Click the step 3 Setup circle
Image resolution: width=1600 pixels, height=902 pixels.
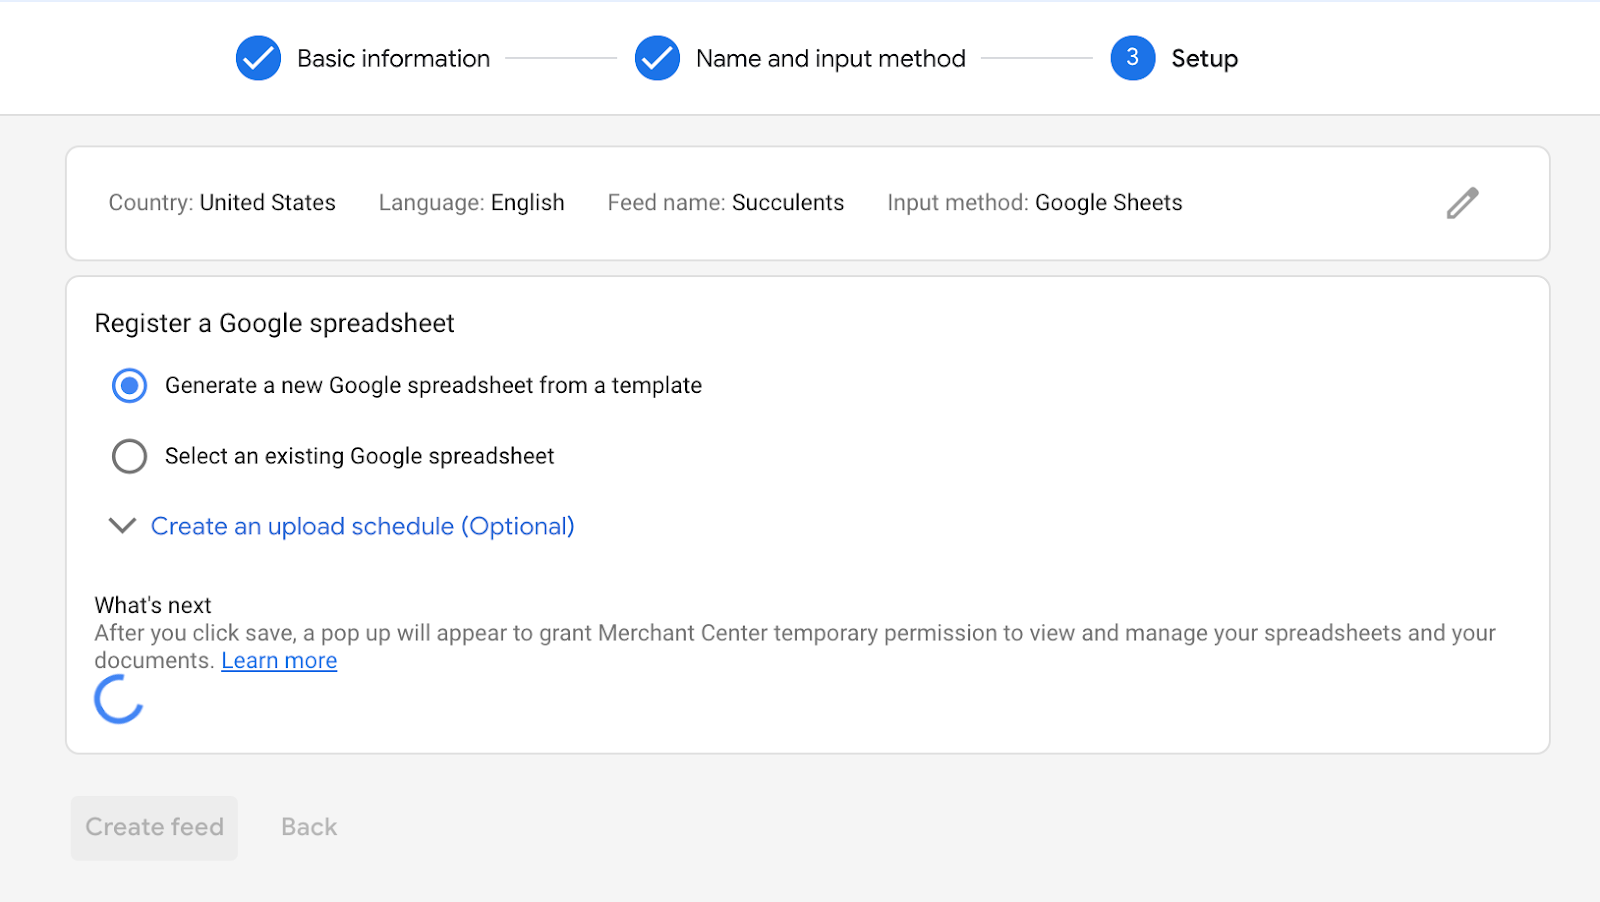1132,58
